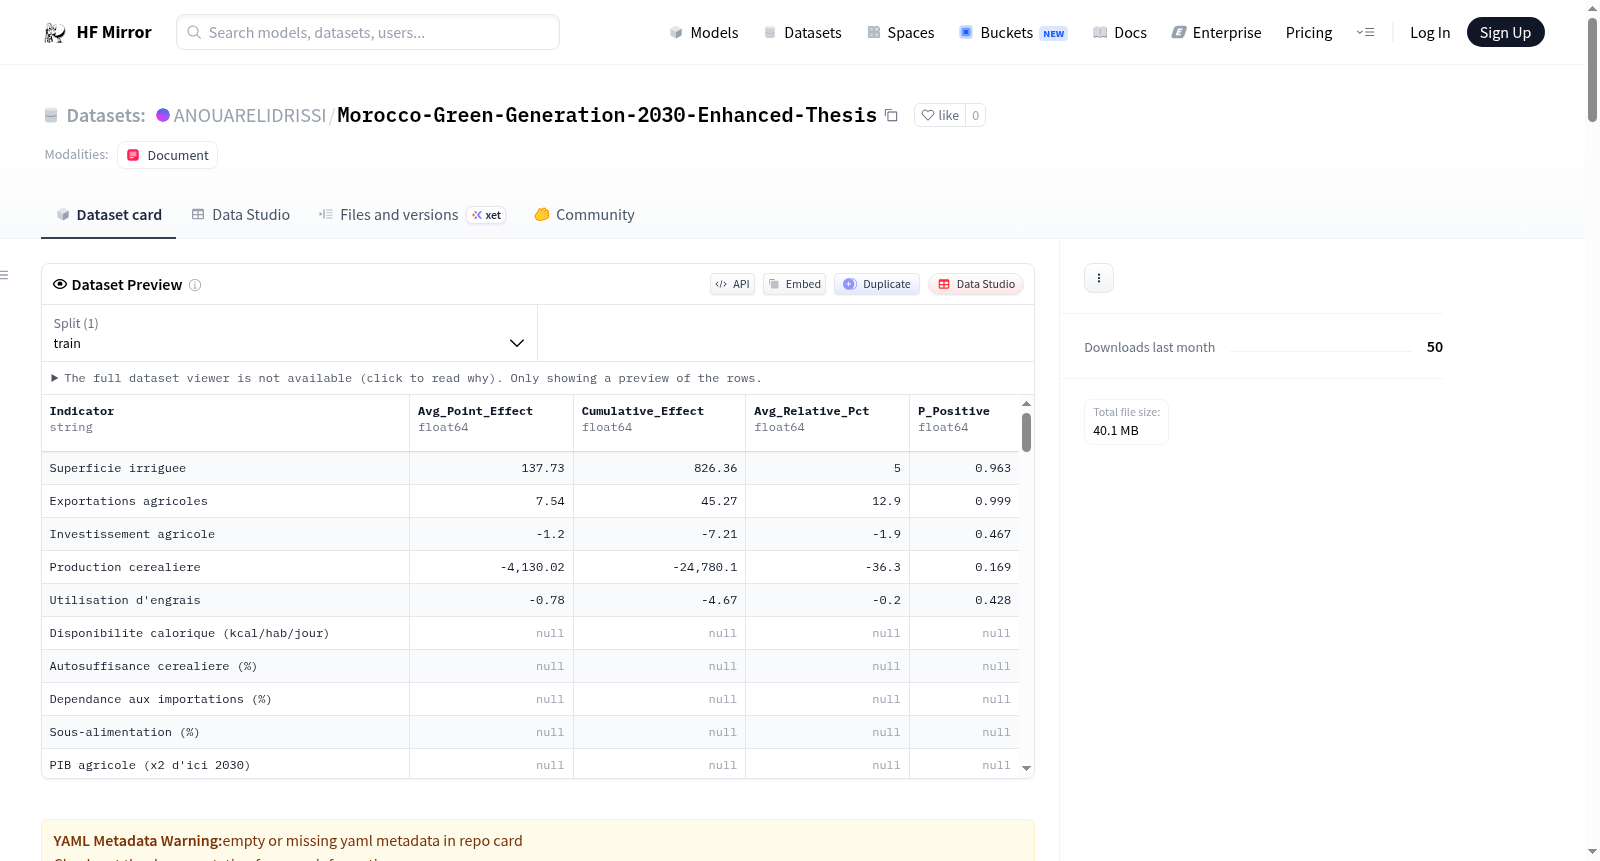Open the API button in preview header
Viewport: 1600px width, 861px height.
point(732,284)
